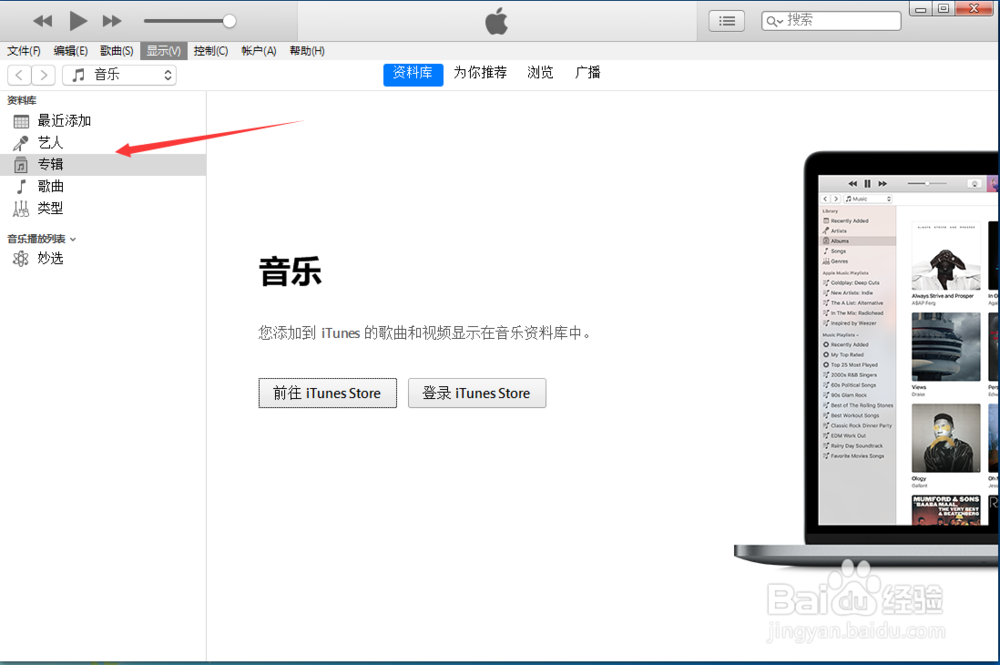Click the 歌曲 music note icon
This screenshot has height=665, width=1000.
(x=21, y=186)
